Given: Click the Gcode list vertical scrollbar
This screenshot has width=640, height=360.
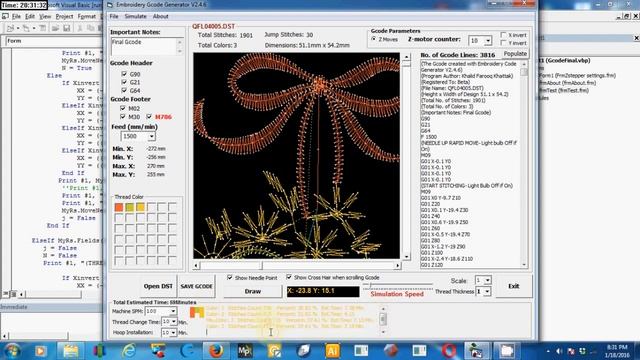Looking at the screenshot, I should pos(524,164).
